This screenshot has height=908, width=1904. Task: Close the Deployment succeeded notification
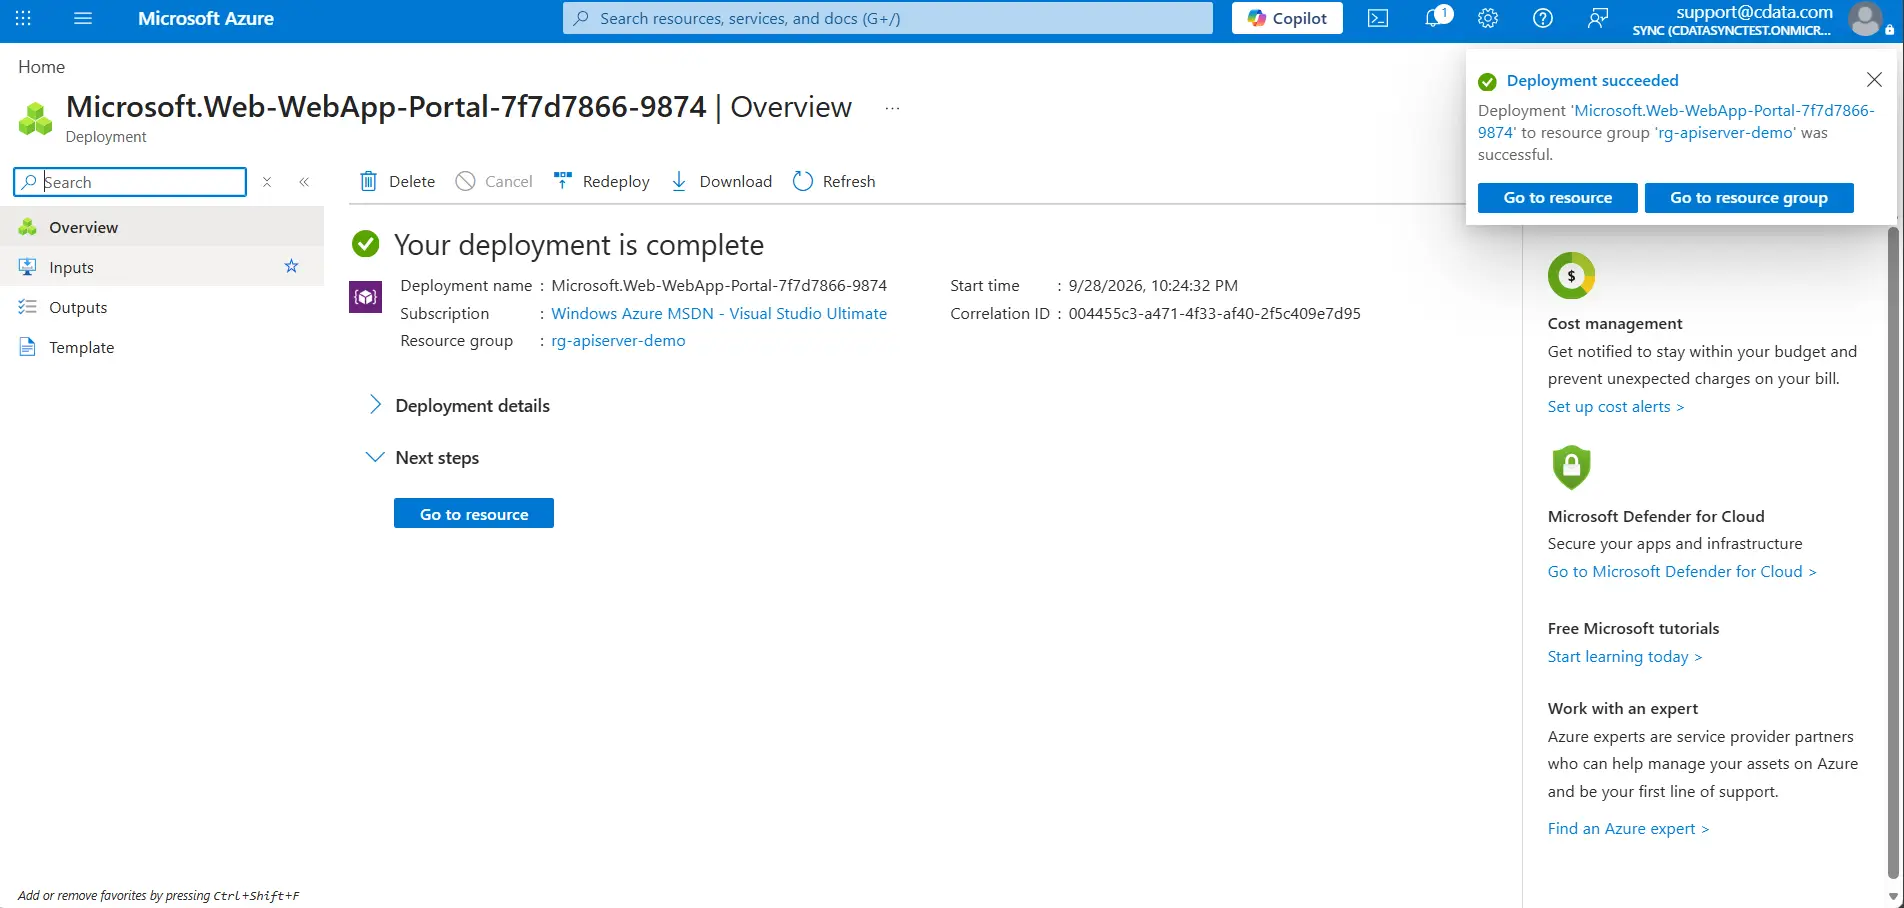[1874, 79]
